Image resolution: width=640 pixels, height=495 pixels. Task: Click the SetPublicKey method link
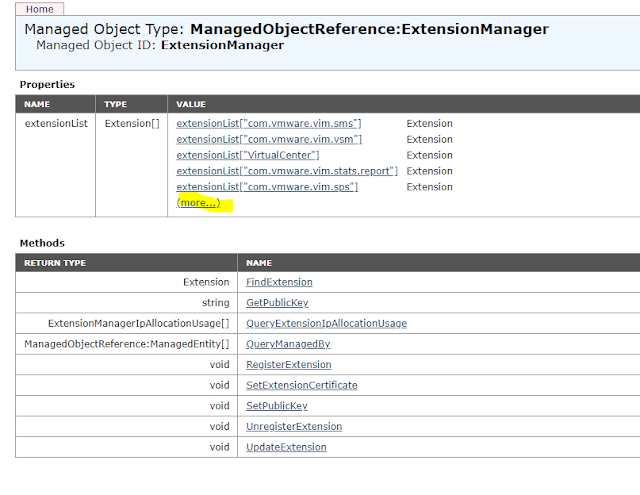(276, 406)
